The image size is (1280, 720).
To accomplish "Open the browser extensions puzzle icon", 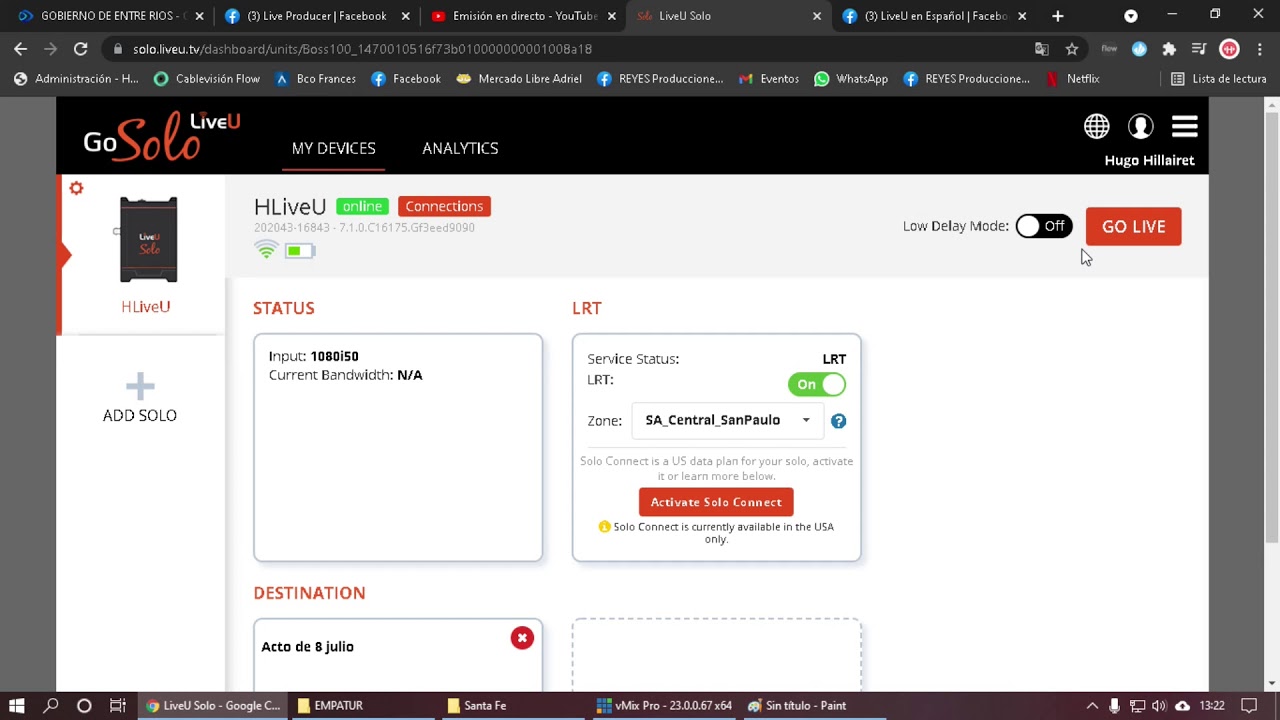I will coord(1169,48).
